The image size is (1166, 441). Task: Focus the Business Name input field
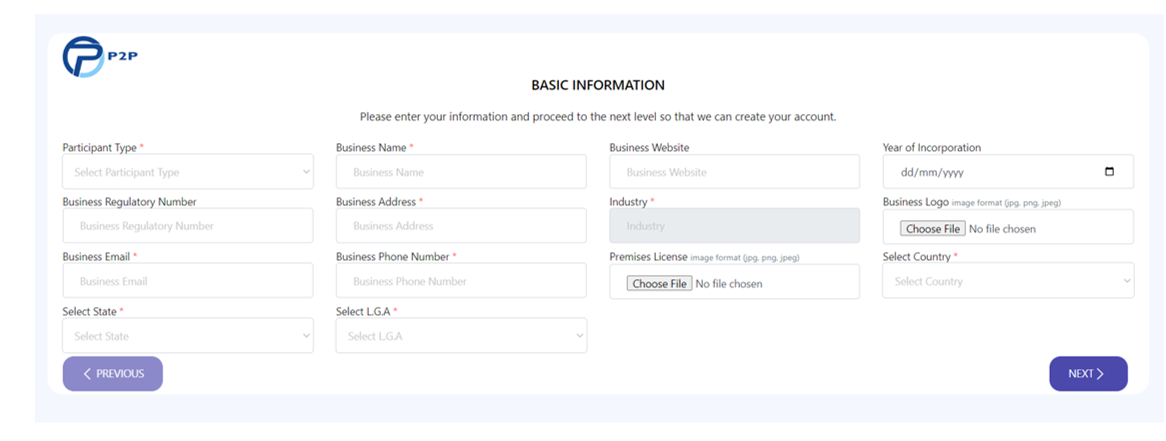[461, 172]
